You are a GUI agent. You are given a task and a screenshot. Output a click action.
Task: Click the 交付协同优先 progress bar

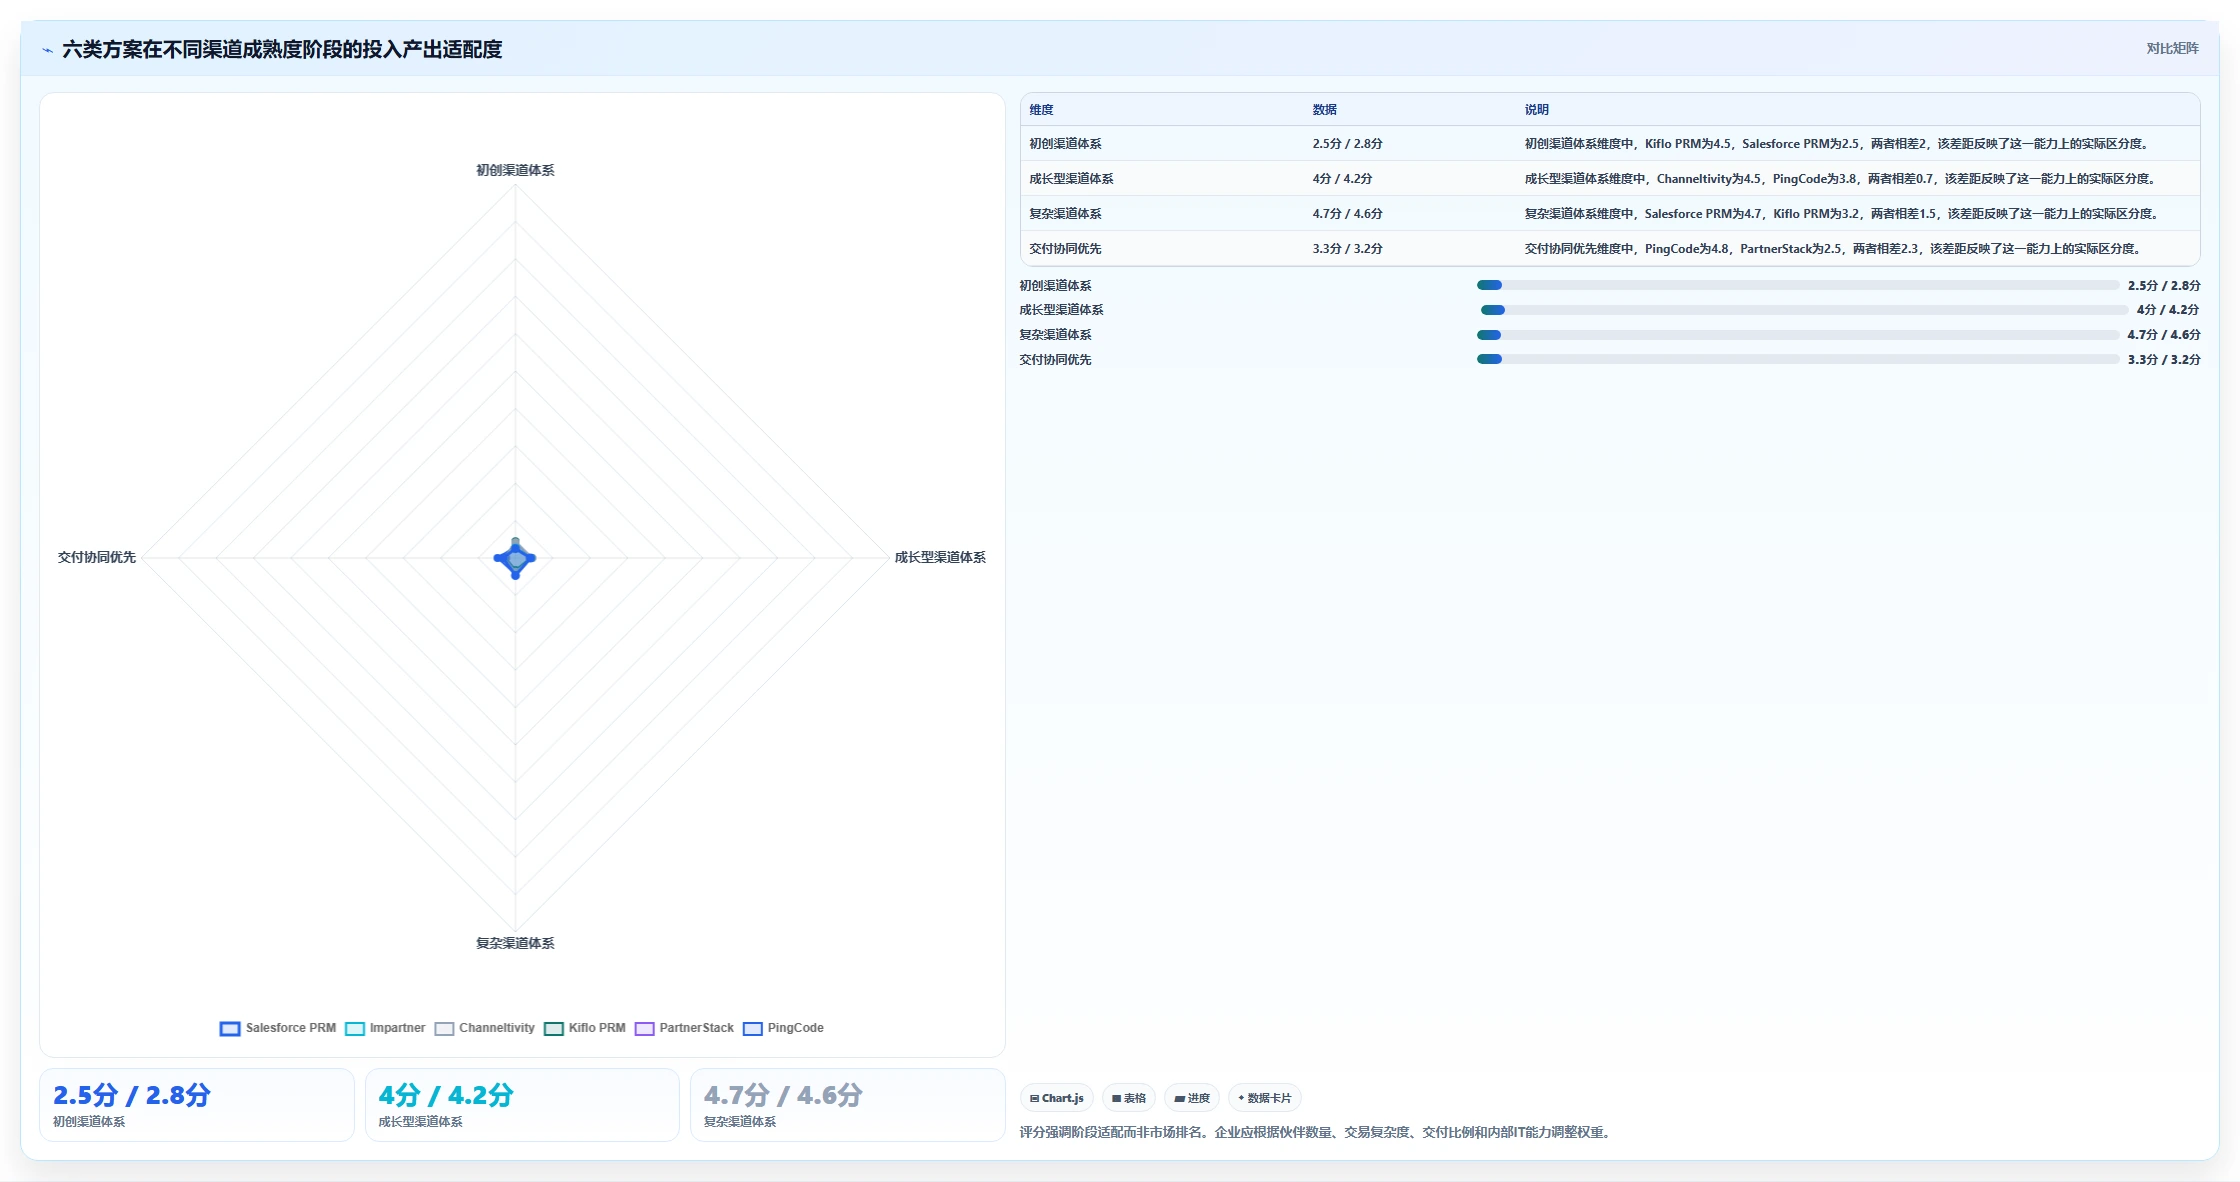1798,359
